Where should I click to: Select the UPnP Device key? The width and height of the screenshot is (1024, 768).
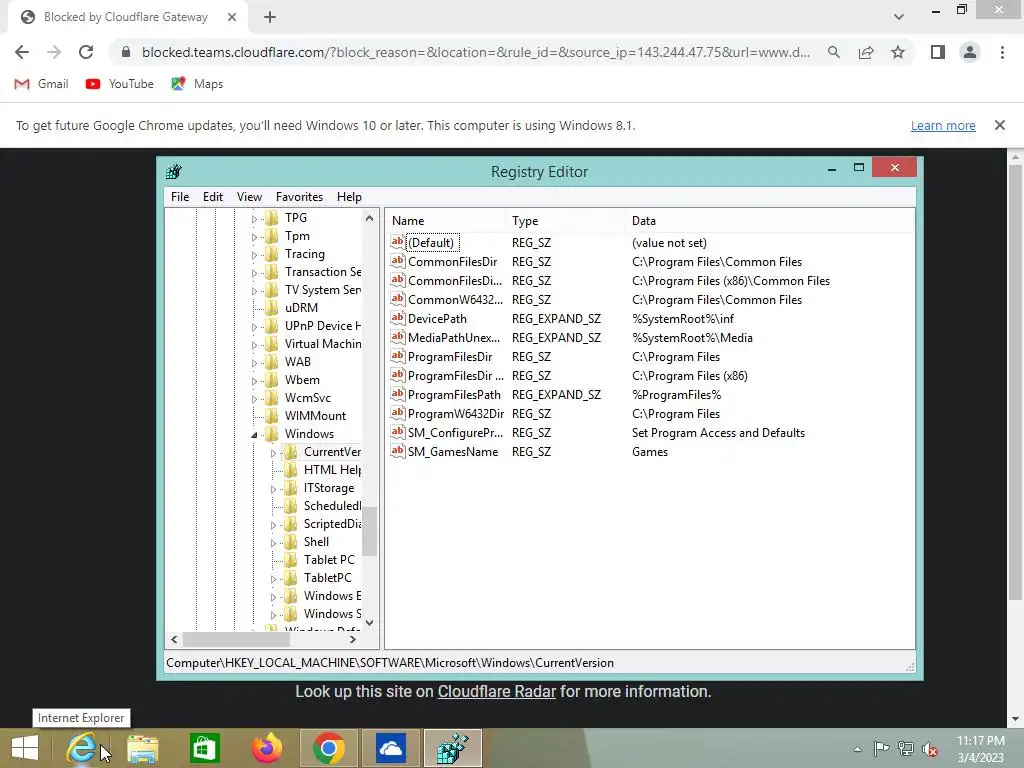coord(323,326)
